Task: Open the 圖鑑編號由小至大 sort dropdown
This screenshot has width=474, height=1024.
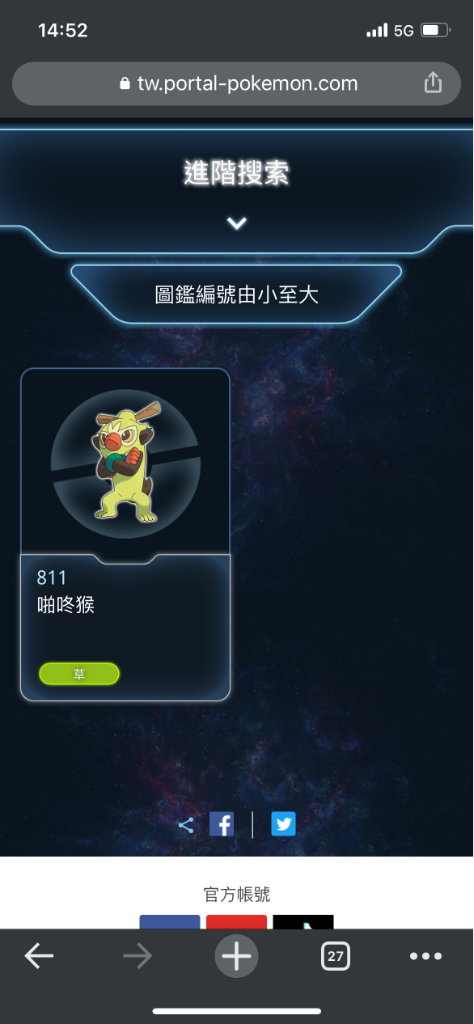Action: click(x=236, y=294)
